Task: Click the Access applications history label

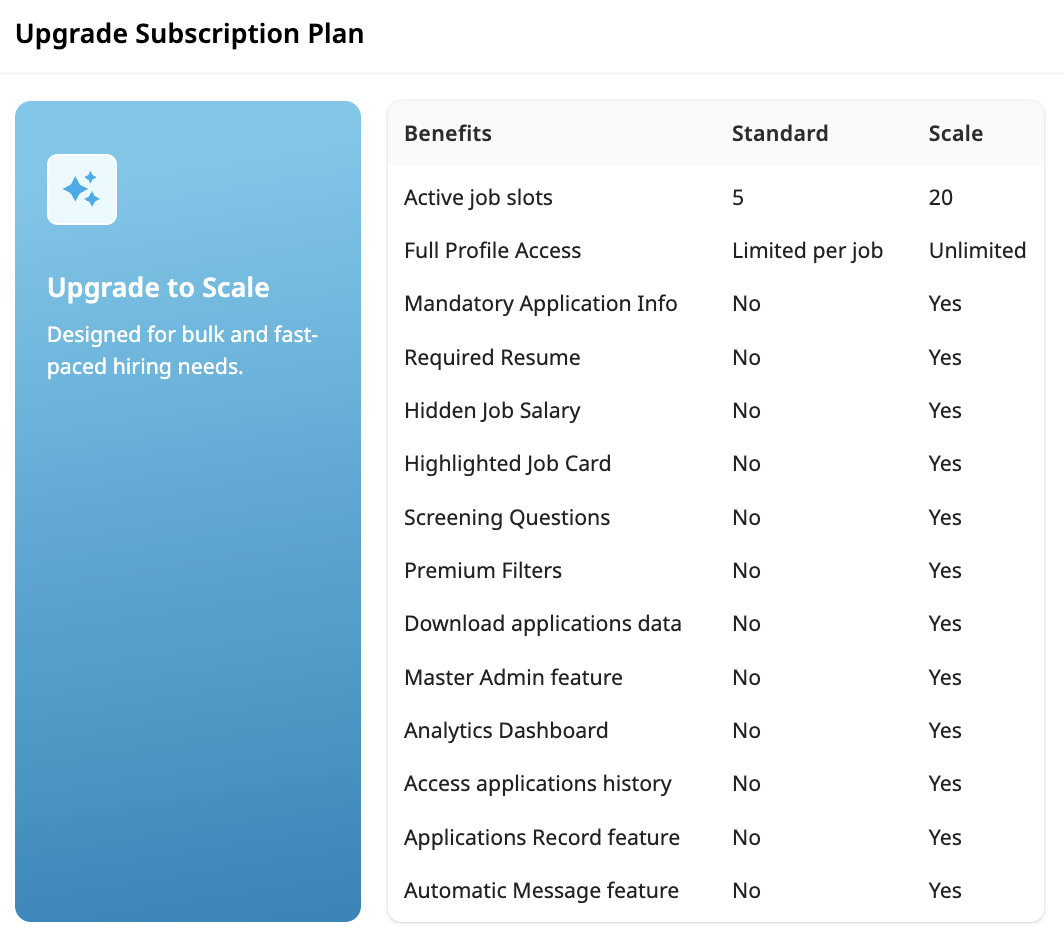Action: click(537, 784)
